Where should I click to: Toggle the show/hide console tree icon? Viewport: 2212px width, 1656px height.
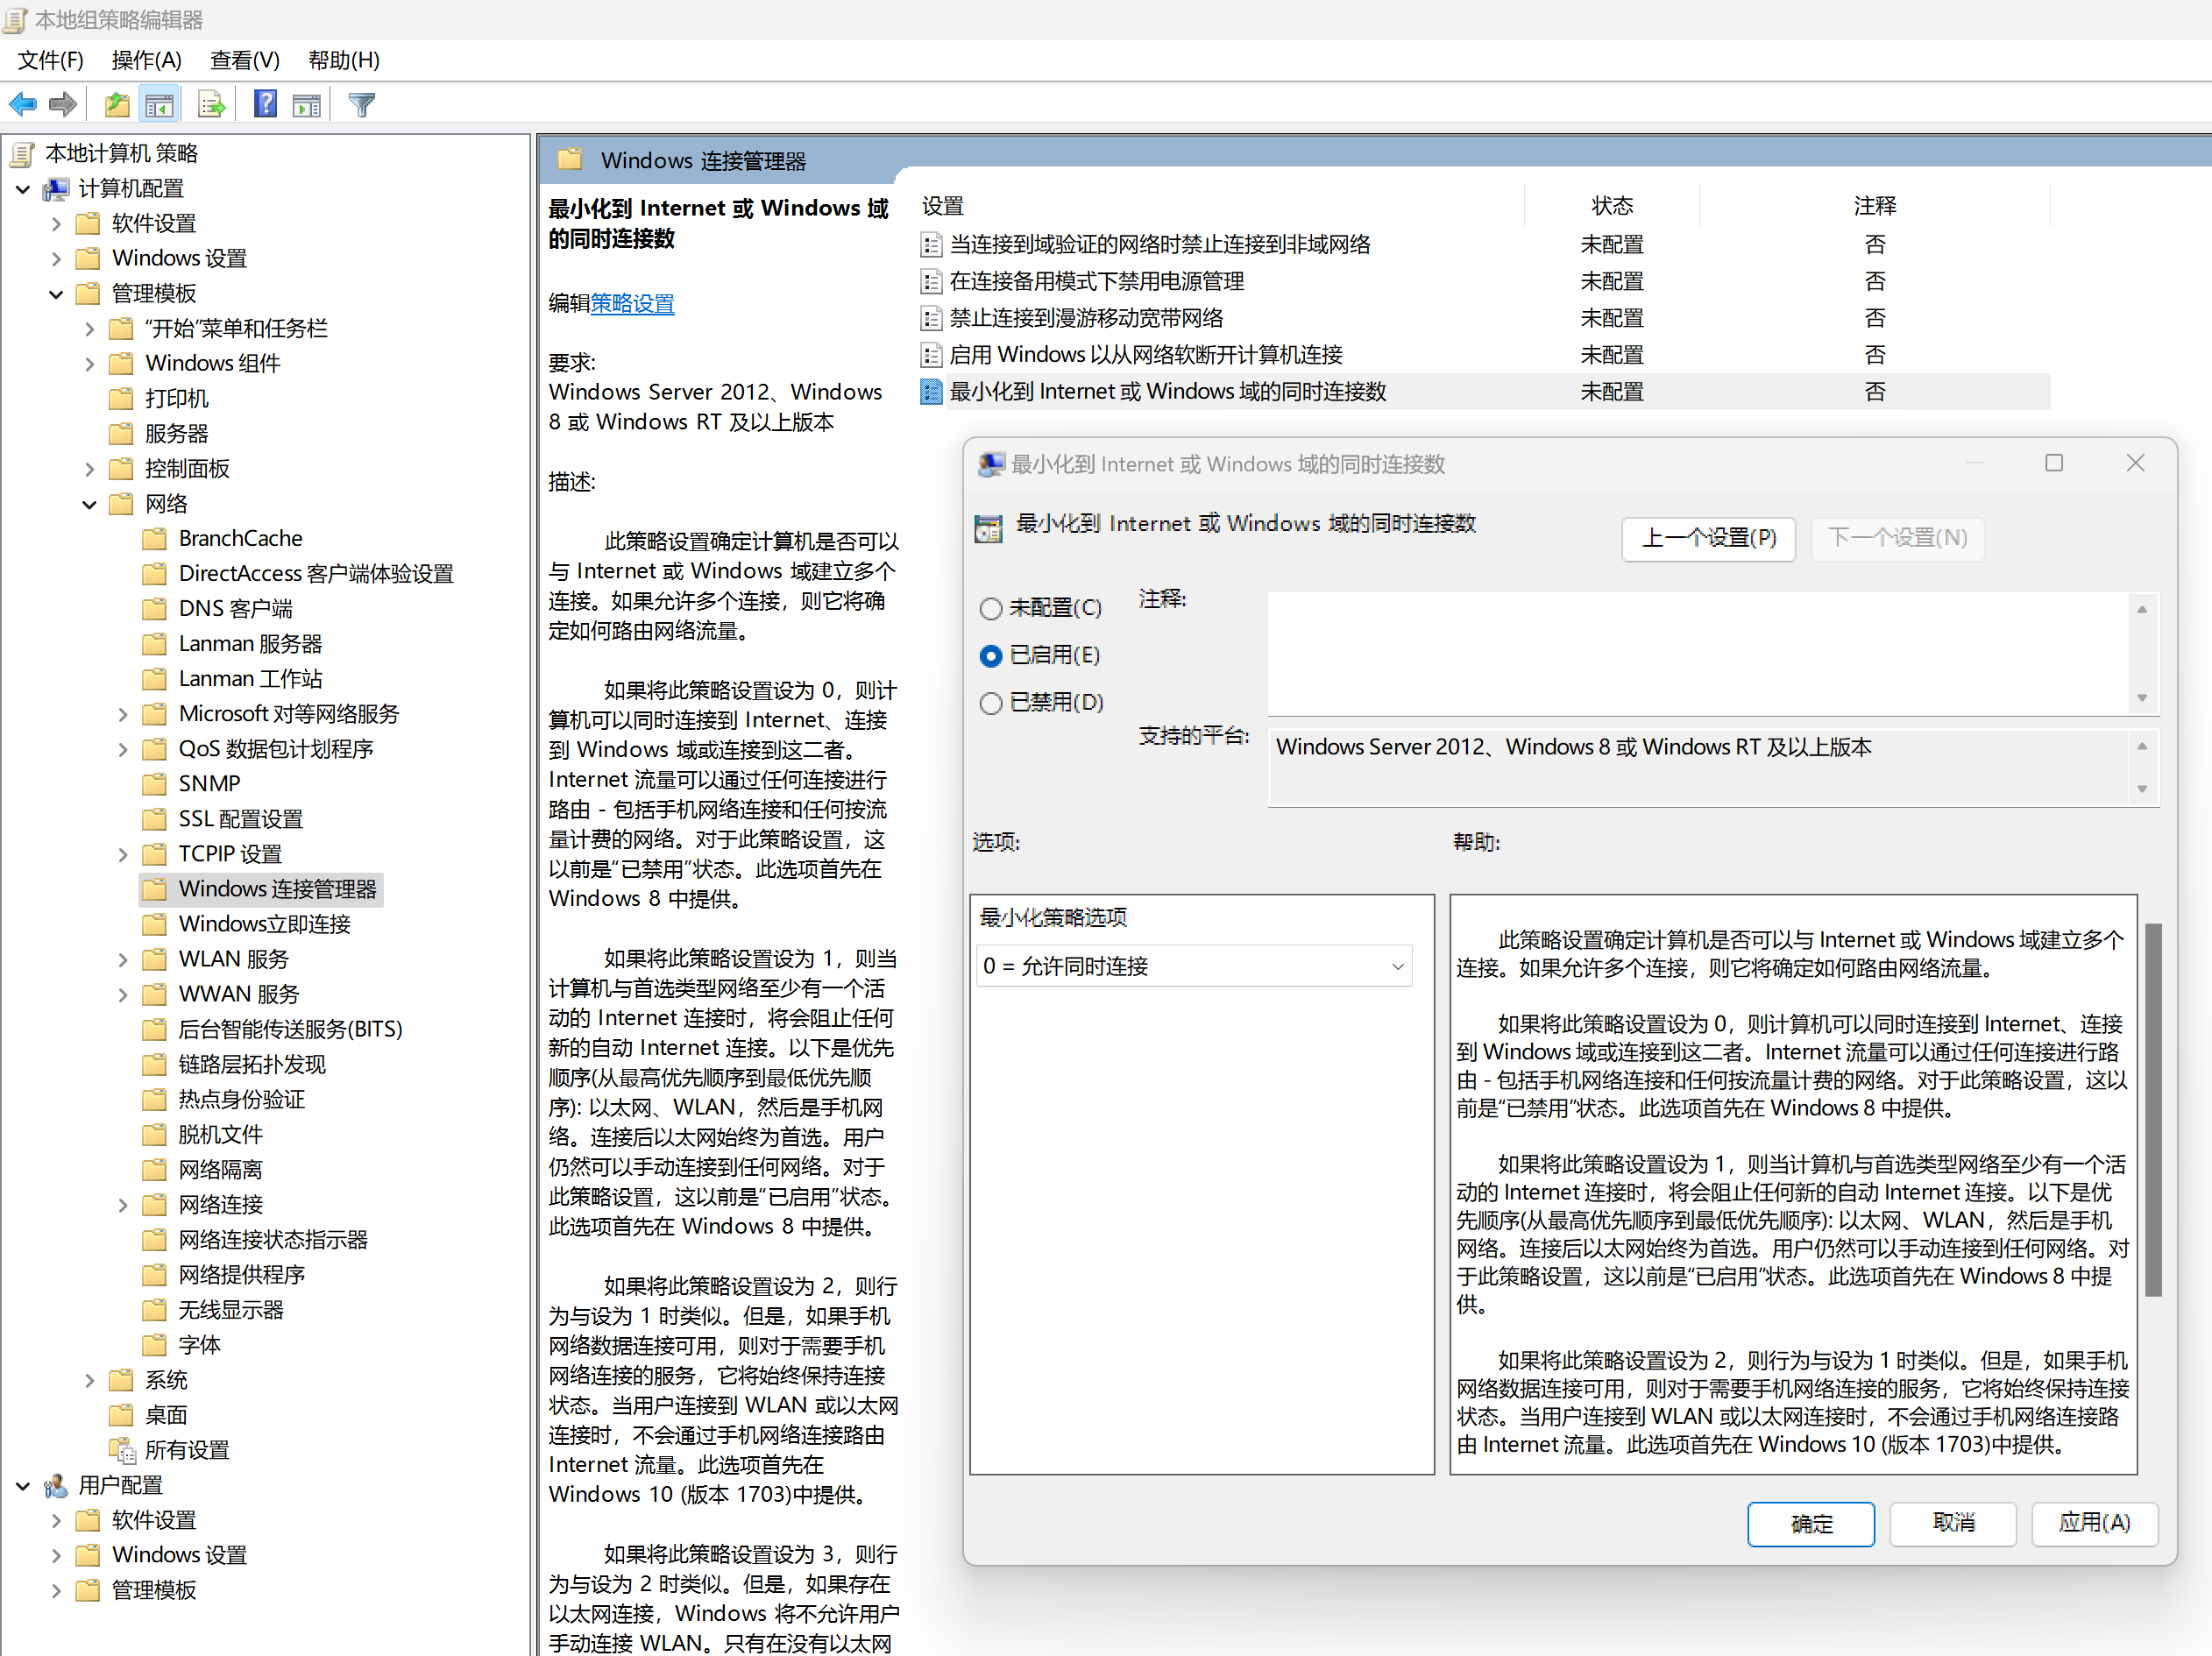coord(159,104)
